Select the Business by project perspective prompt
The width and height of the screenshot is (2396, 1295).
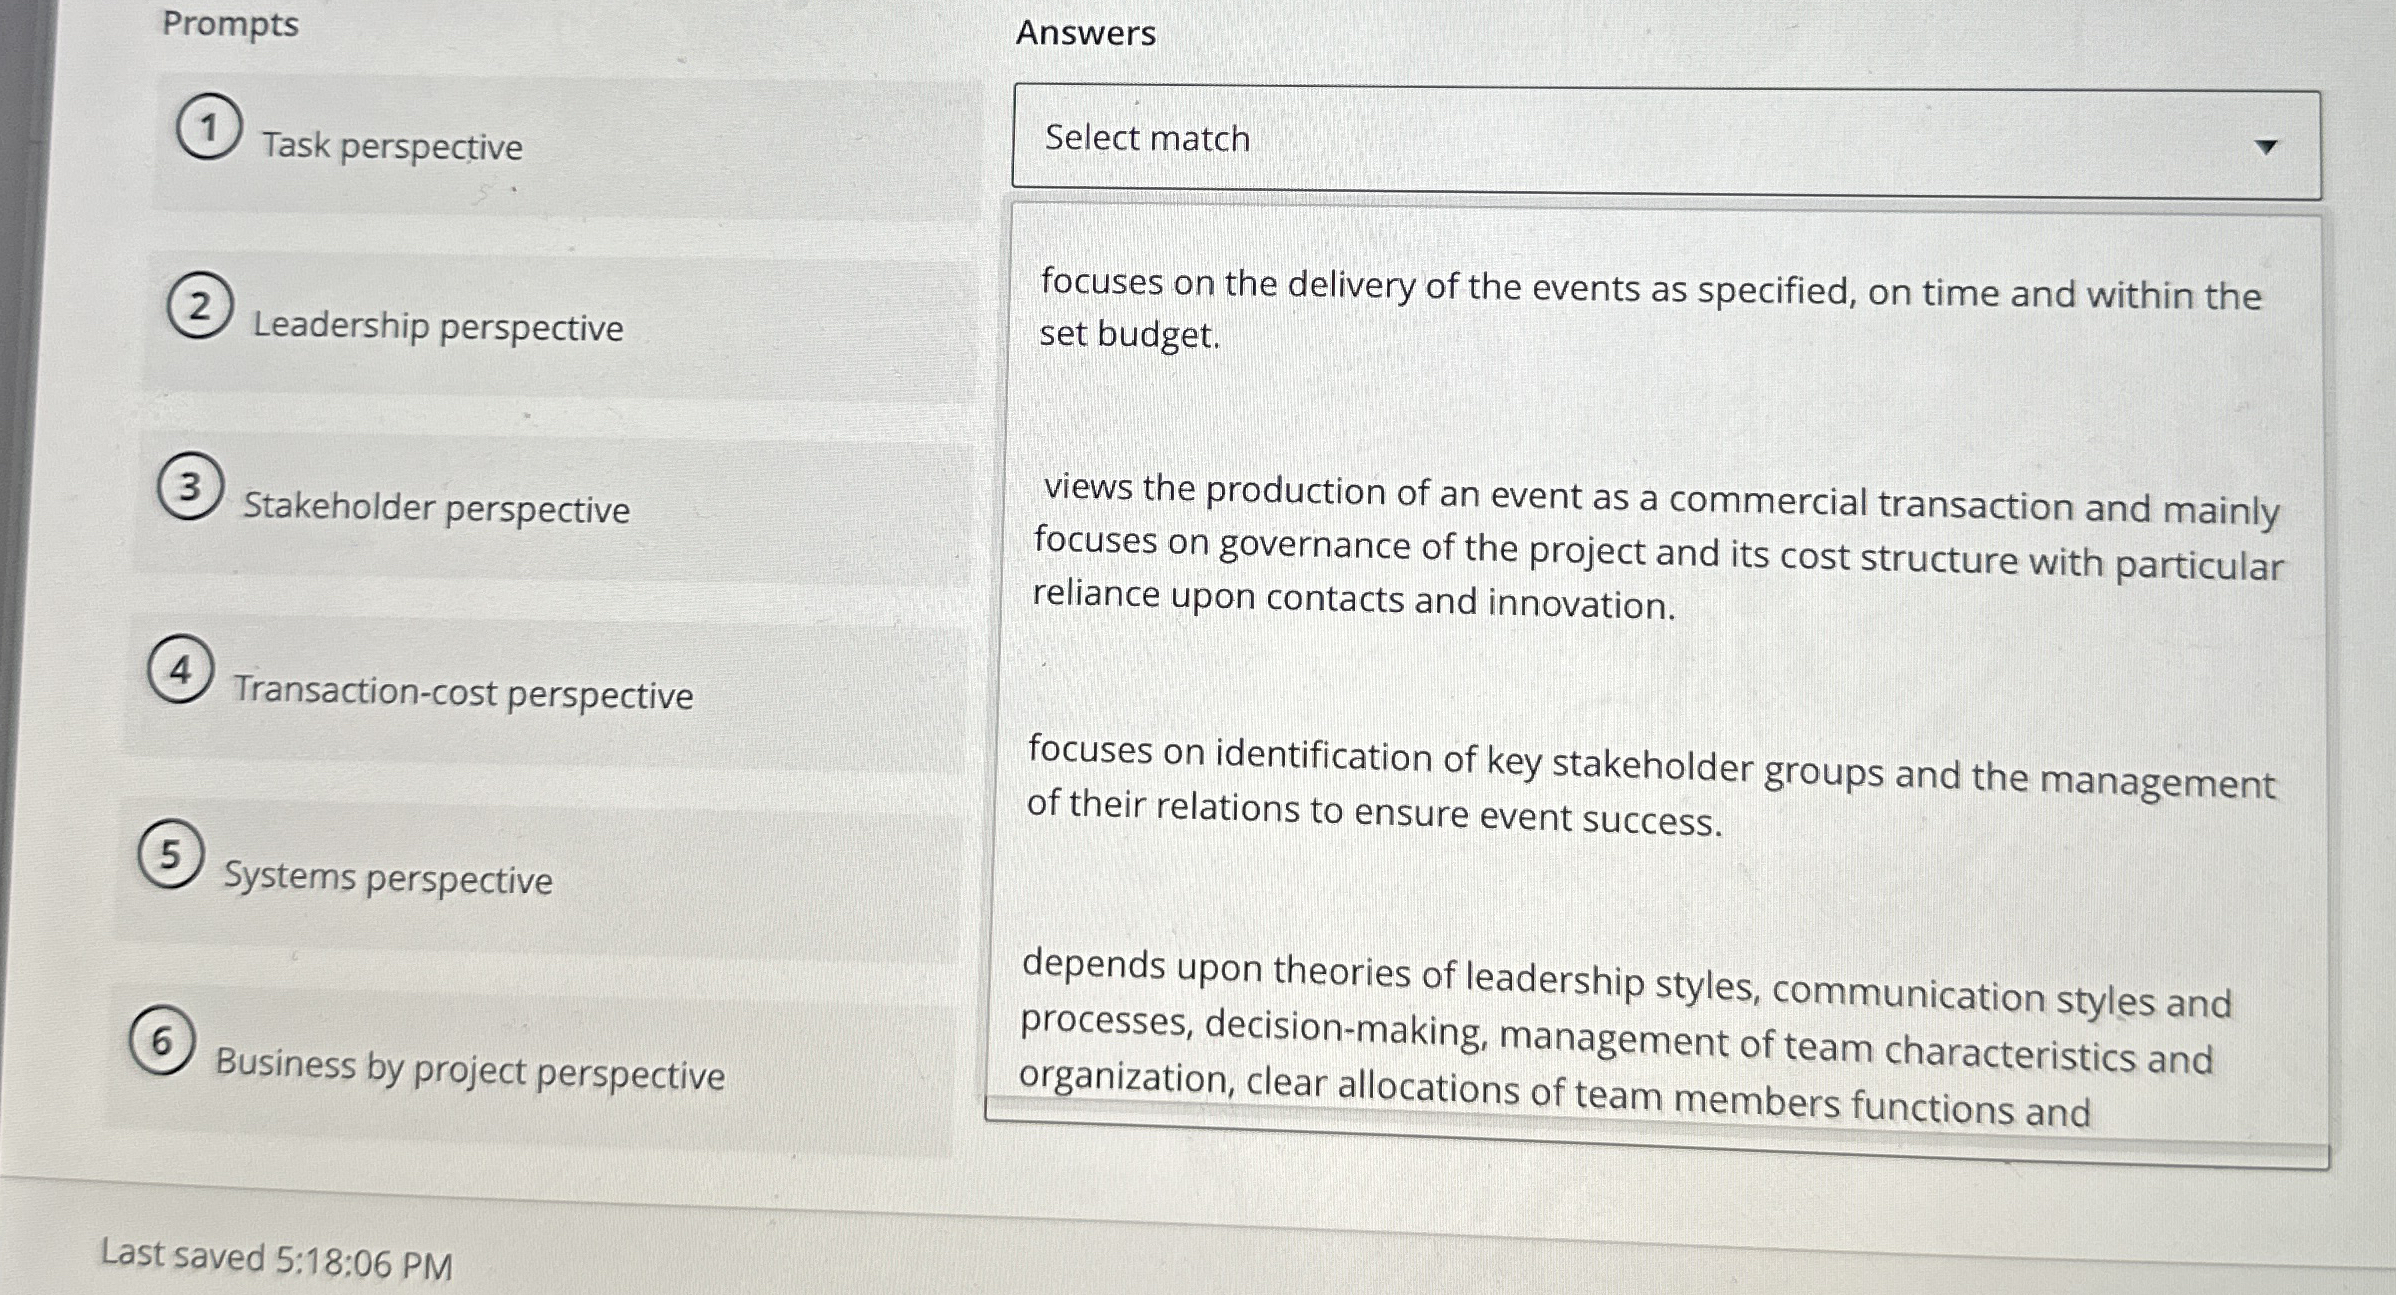(468, 1071)
